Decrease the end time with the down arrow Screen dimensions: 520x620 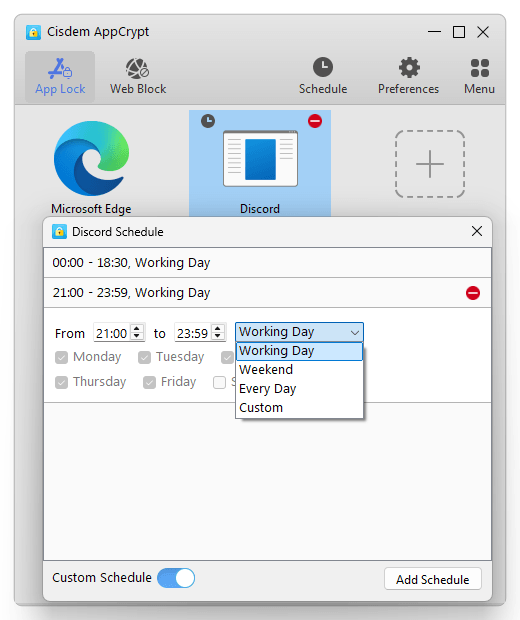[x=218, y=336]
